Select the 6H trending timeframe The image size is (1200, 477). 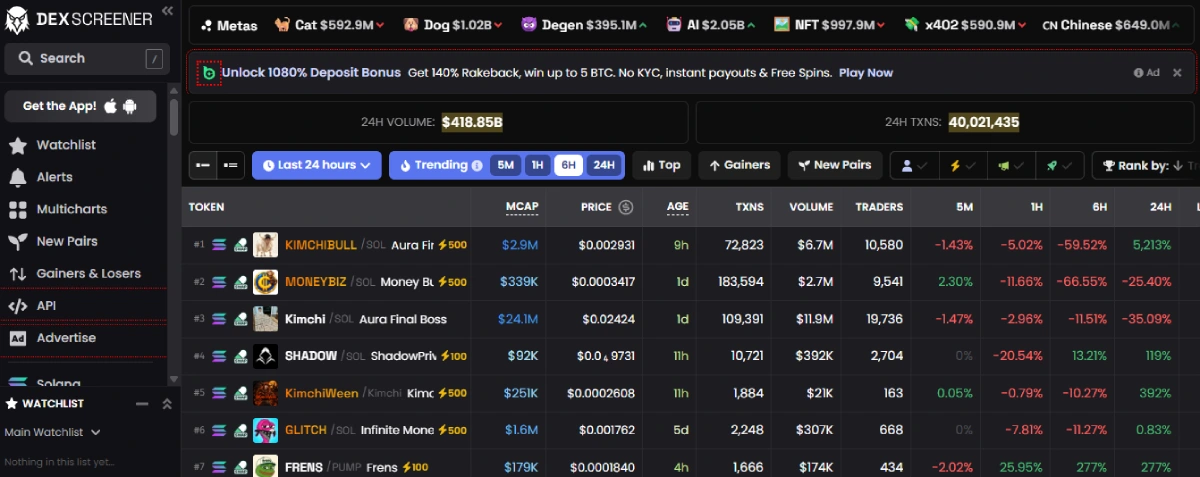click(569, 165)
